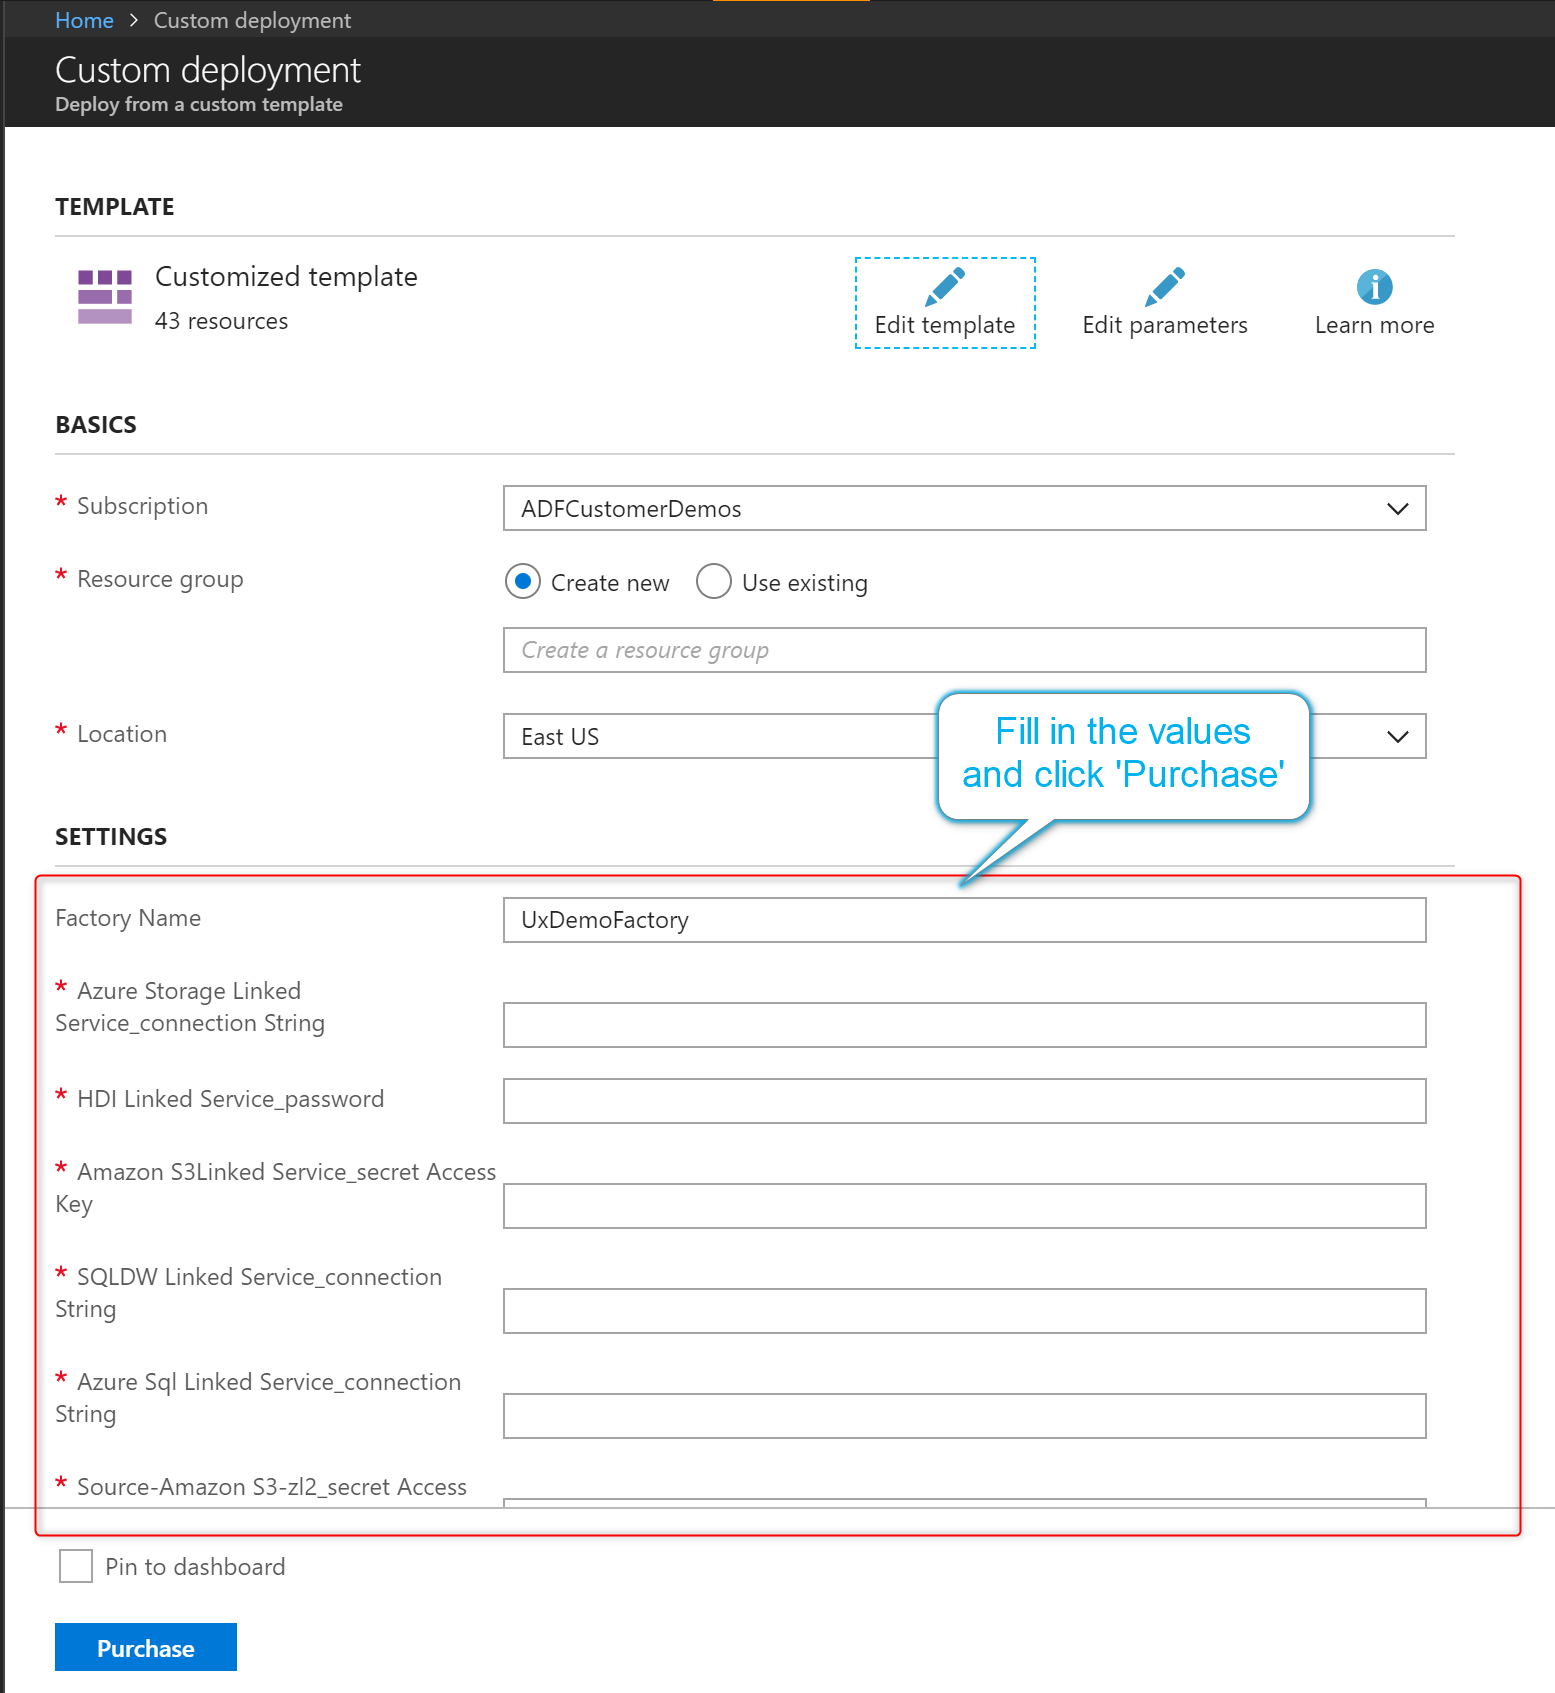Image resolution: width=1555 pixels, height=1693 pixels.
Task: Click the Customized template purple icon
Action: tap(105, 297)
